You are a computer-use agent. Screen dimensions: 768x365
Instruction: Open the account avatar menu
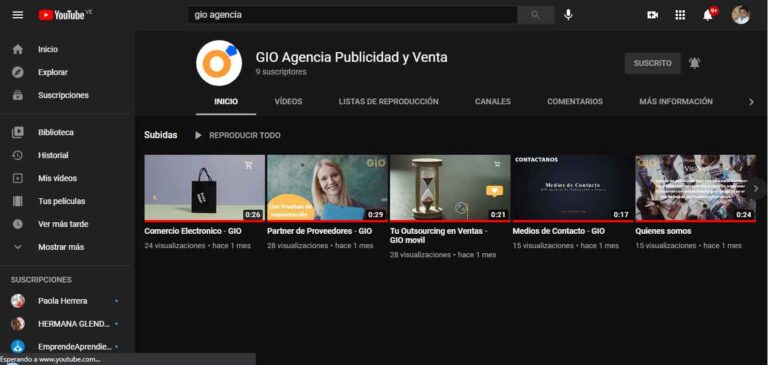click(x=741, y=15)
